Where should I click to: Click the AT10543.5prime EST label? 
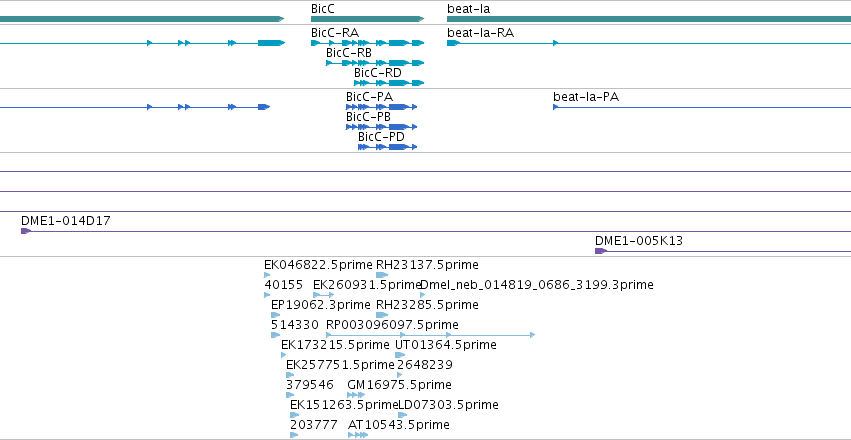coord(399,425)
